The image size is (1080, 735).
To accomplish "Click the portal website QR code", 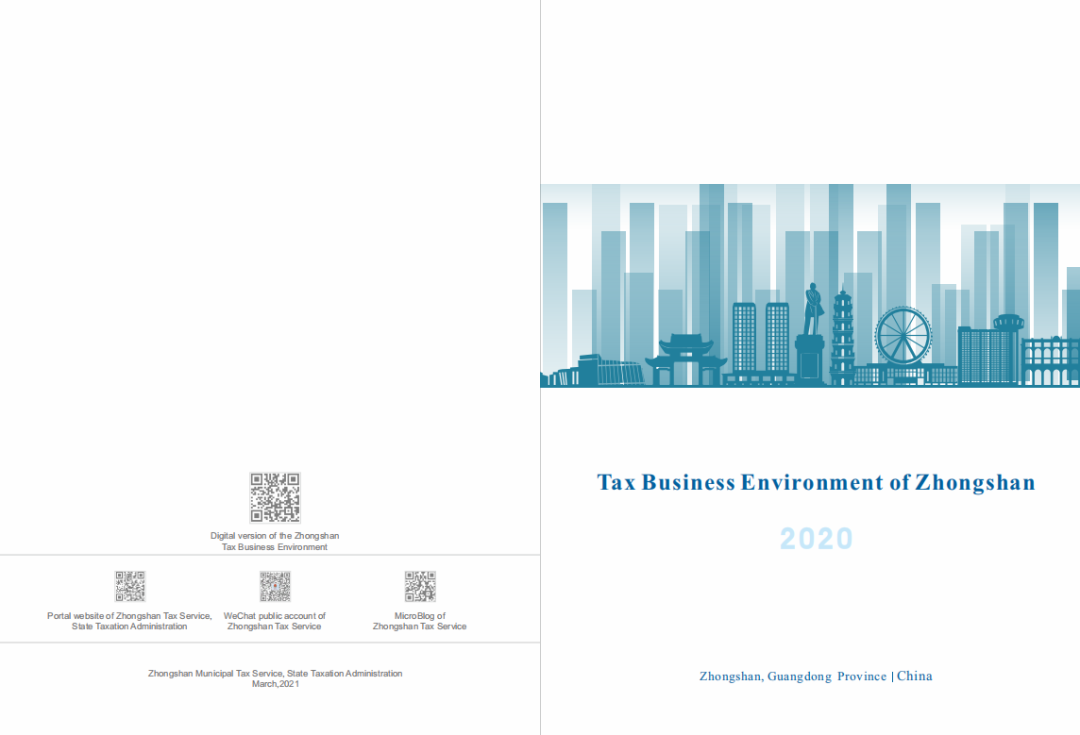I will (x=129, y=586).
